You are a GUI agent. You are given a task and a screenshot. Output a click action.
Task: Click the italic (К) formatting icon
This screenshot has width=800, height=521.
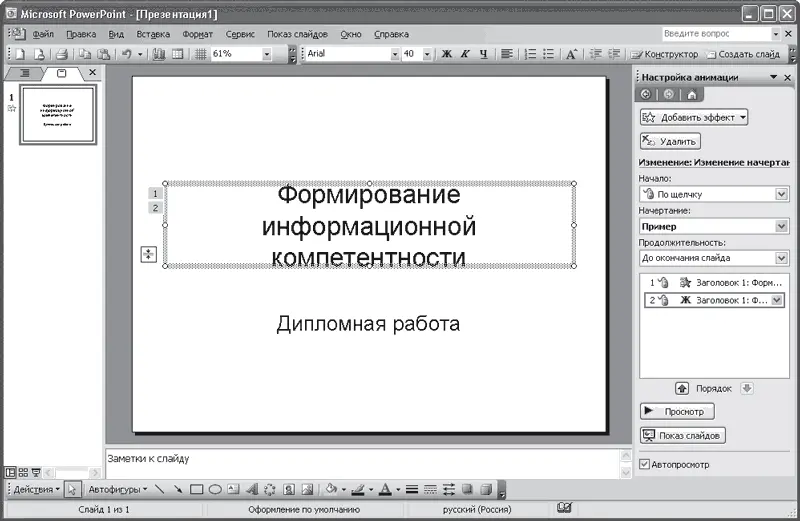click(465, 54)
